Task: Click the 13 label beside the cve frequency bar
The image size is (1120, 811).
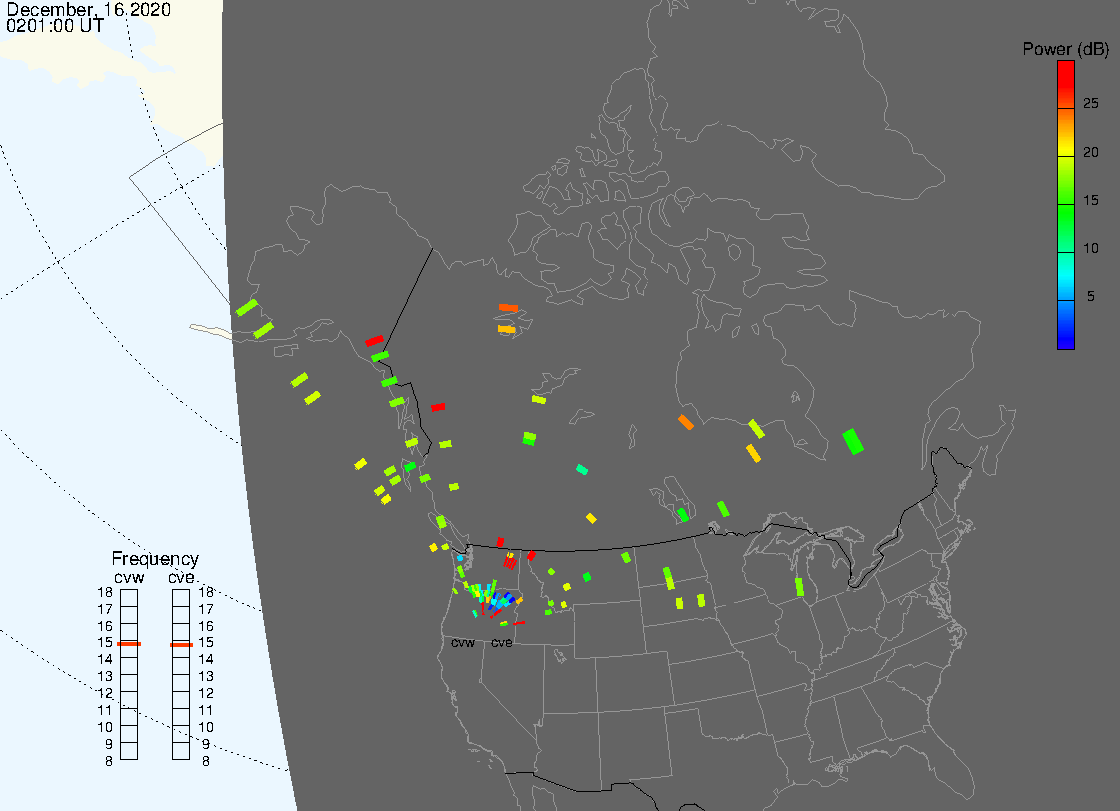Action: point(206,677)
